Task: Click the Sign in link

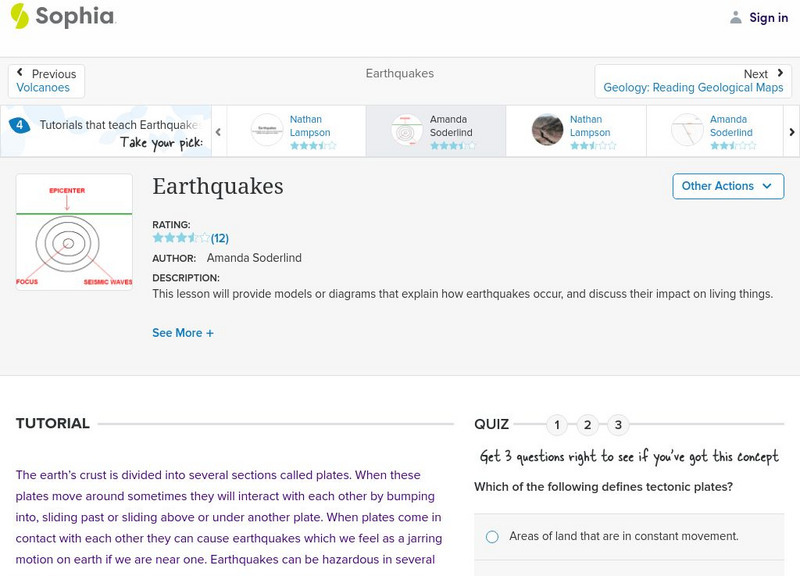Action: pos(766,17)
